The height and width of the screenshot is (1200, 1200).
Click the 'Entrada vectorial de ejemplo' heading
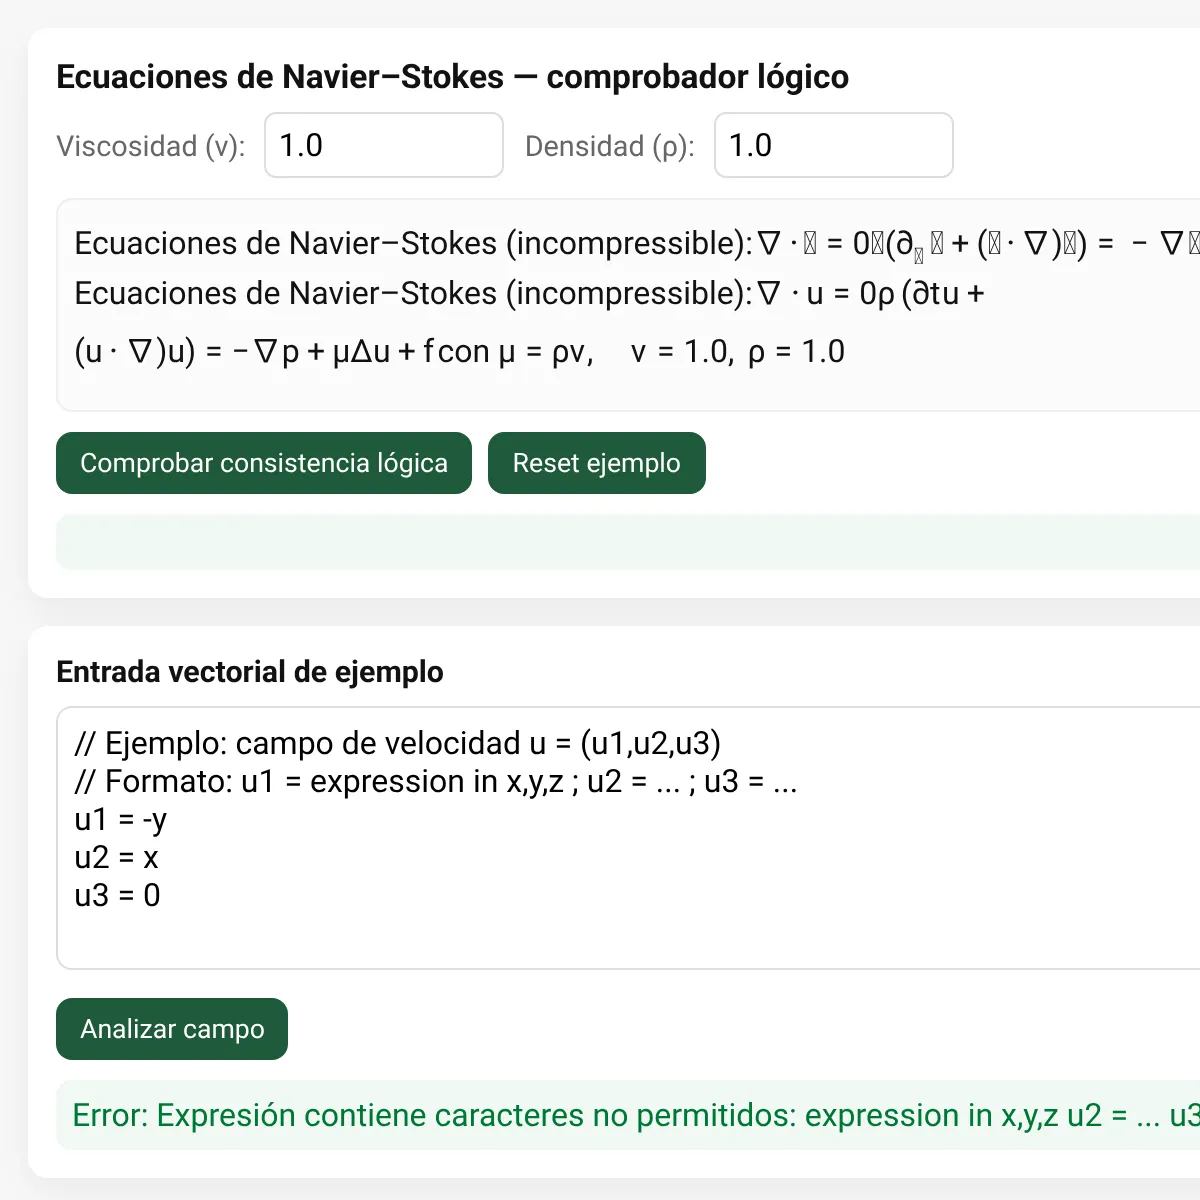[250, 672]
